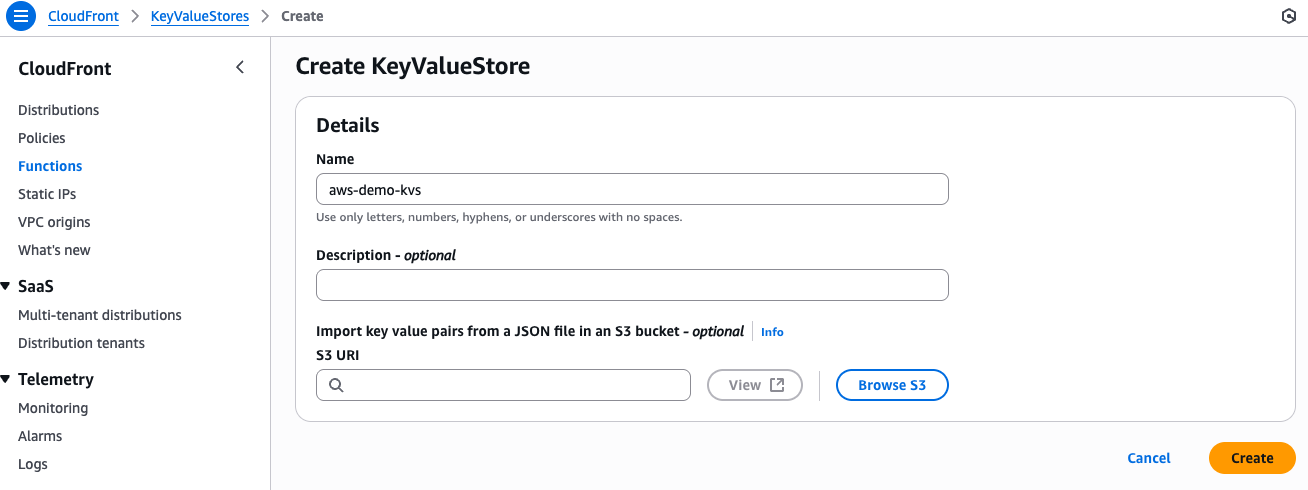Open Policies in the sidebar
The image size is (1308, 490).
click(42, 138)
